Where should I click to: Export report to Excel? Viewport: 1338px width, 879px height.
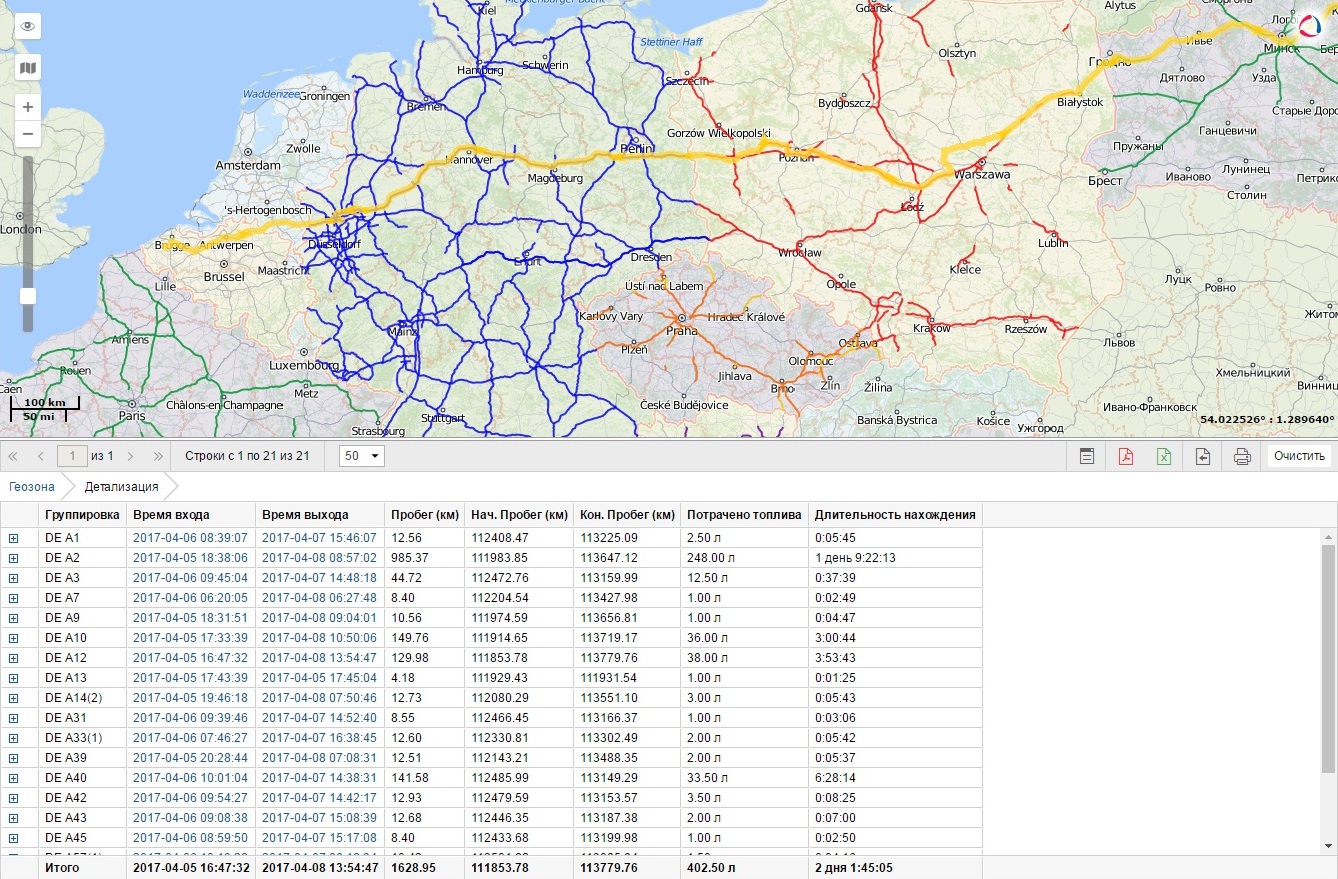pos(1164,457)
